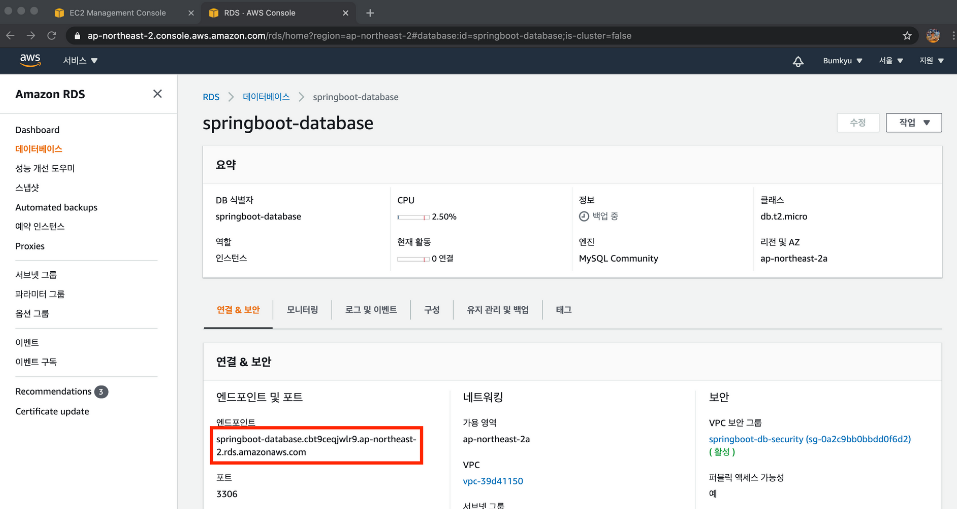The height and width of the screenshot is (509, 957).
Task: Reload the page with refresh icon
Action: (52, 35)
